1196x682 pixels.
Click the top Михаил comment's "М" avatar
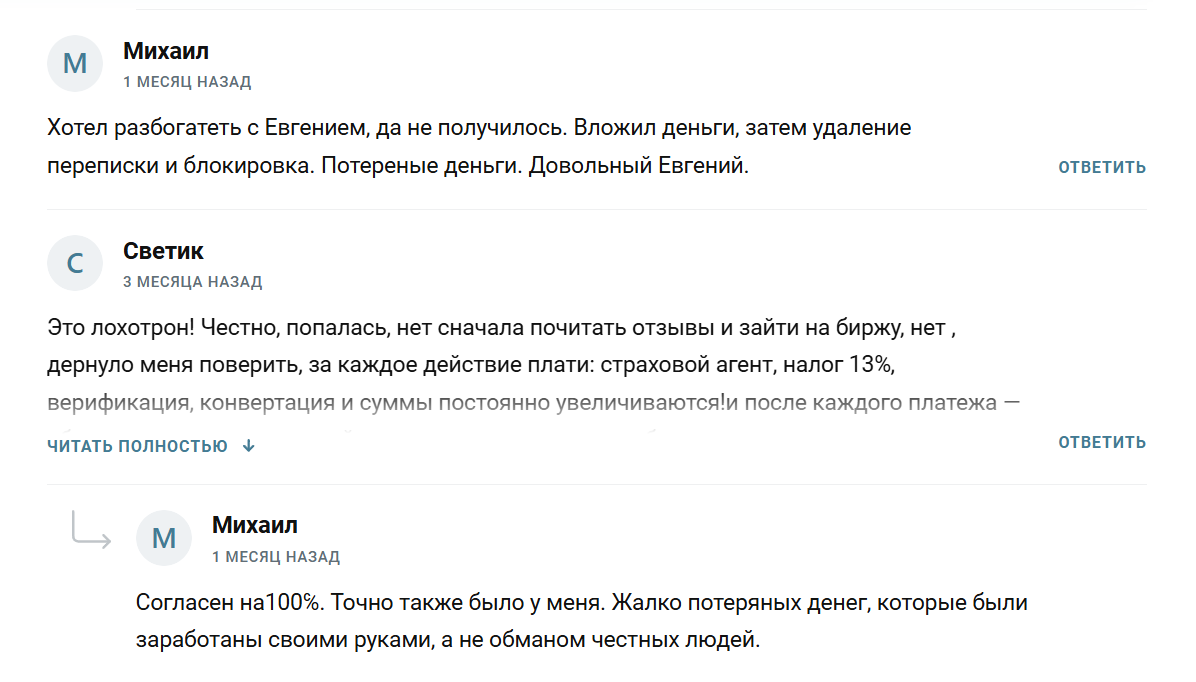(x=75, y=64)
